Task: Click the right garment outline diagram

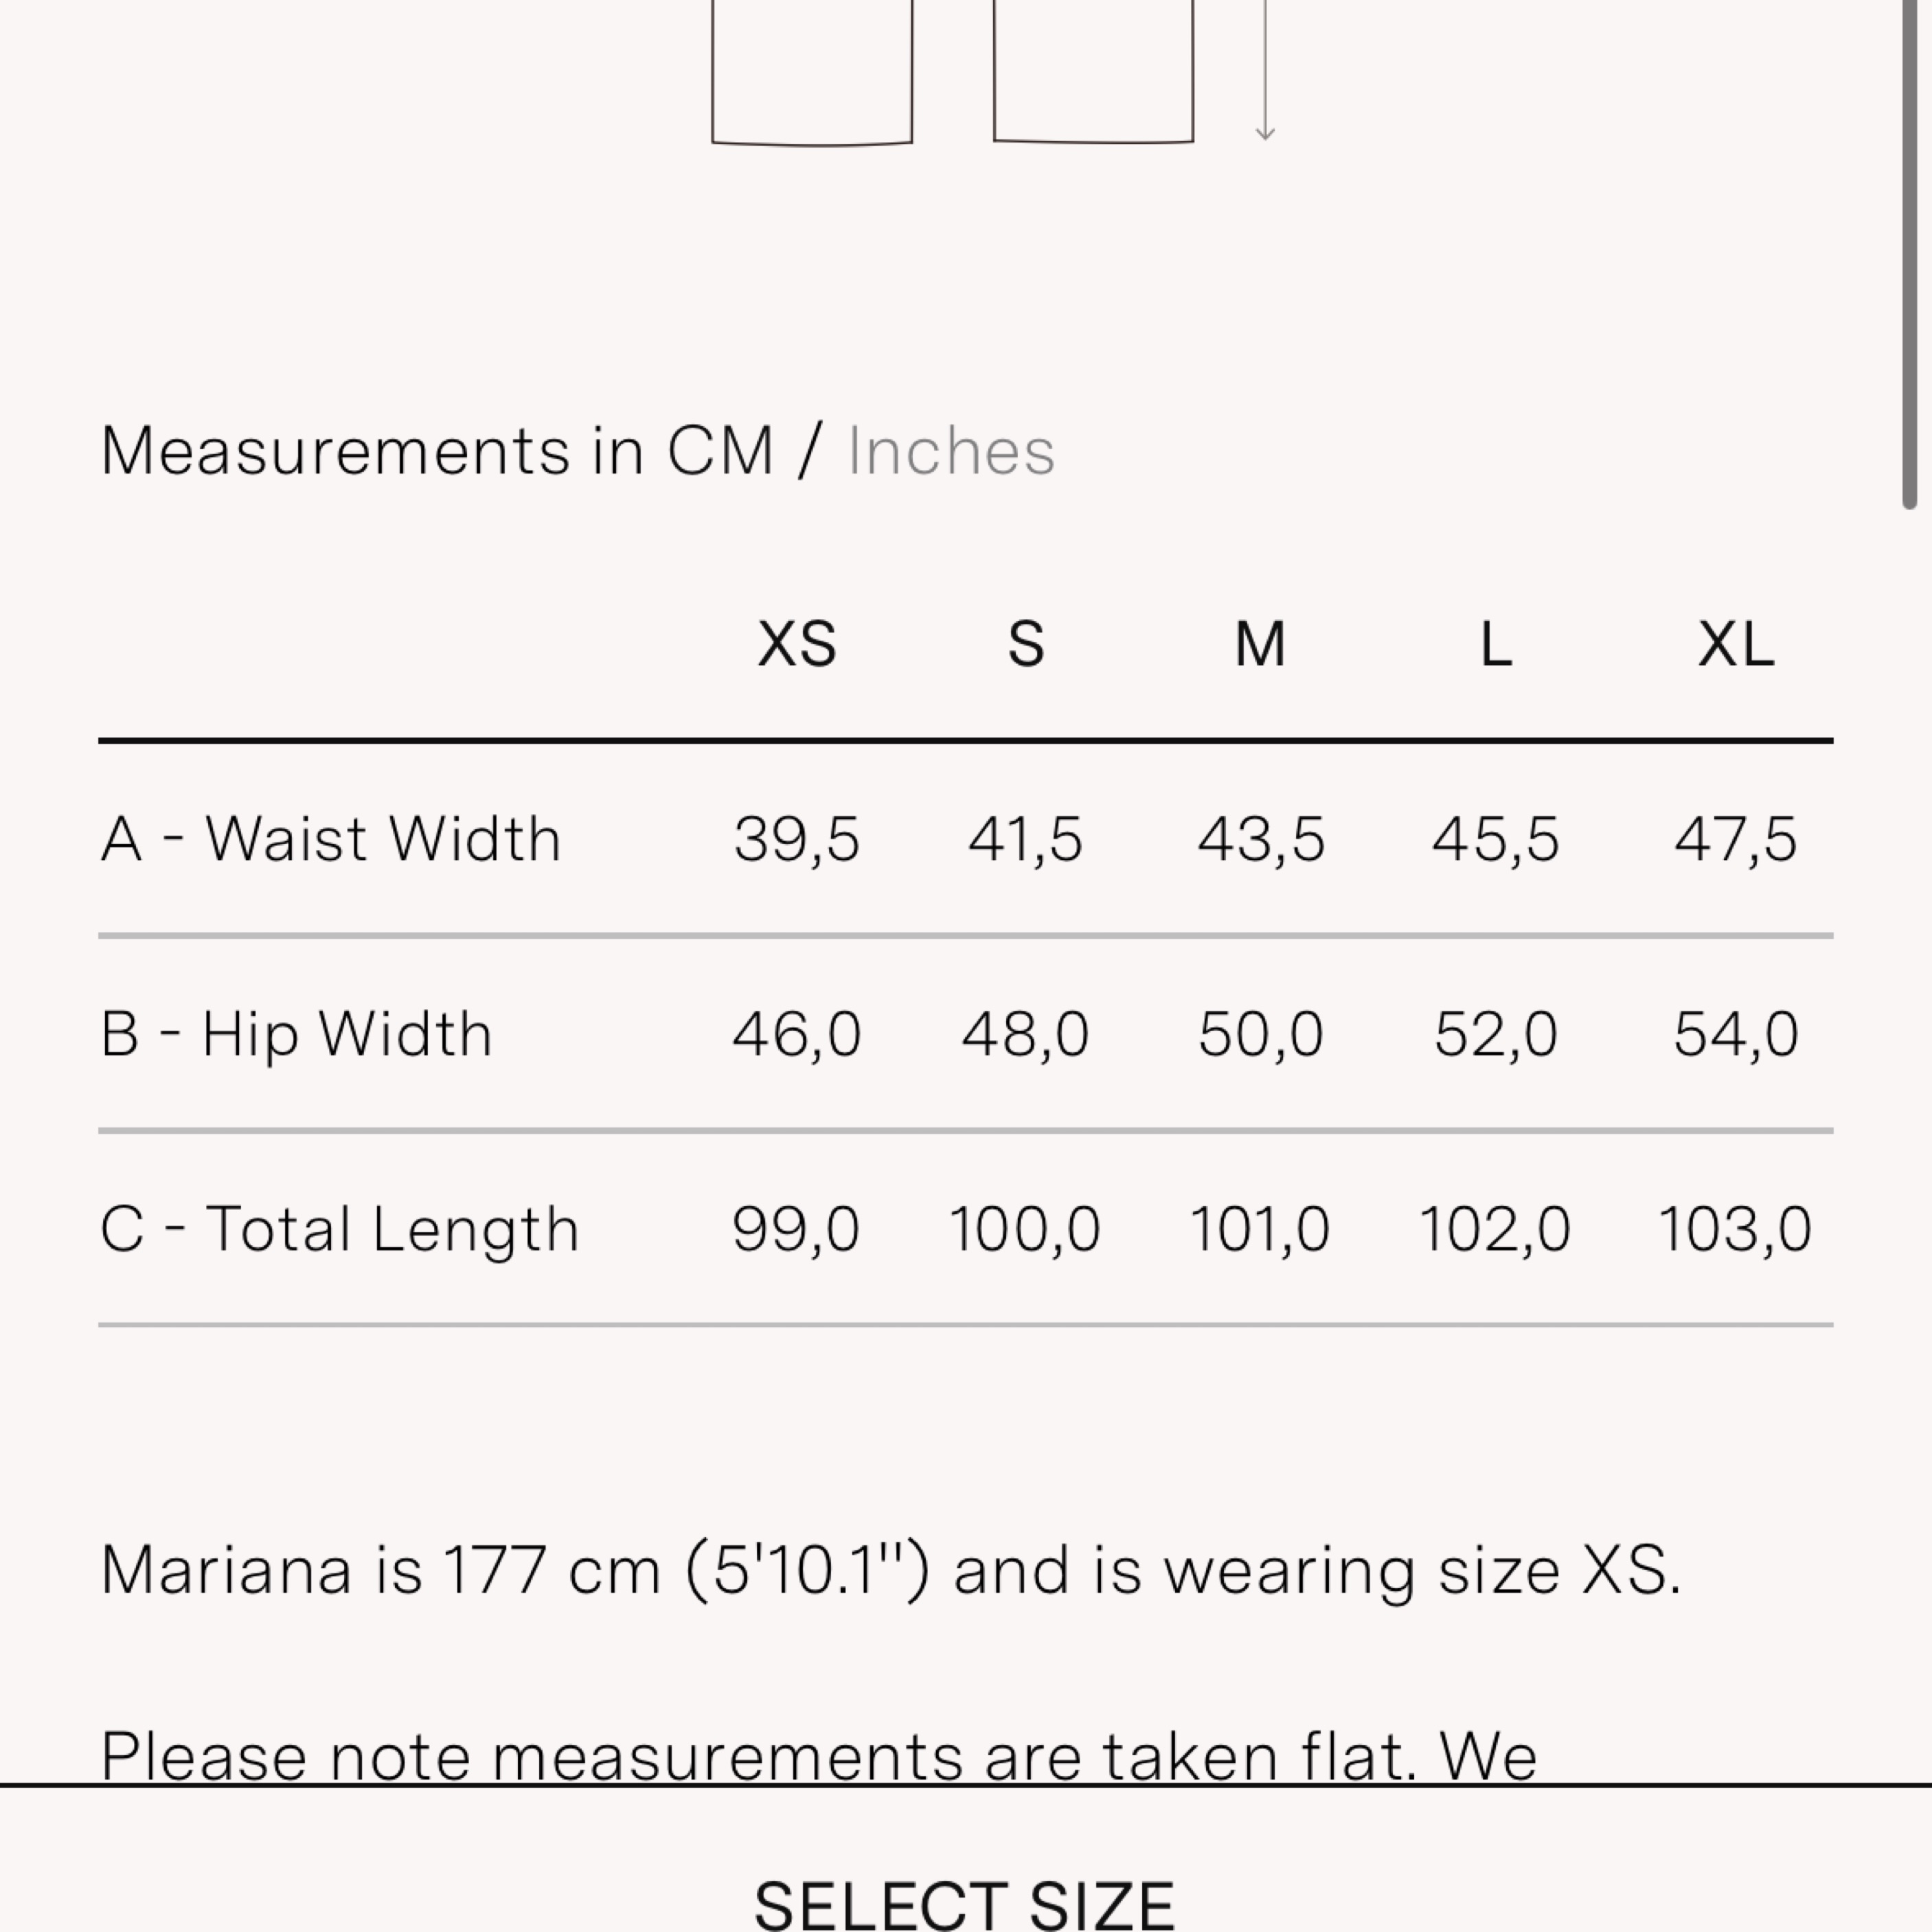Action: click(x=1093, y=70)
